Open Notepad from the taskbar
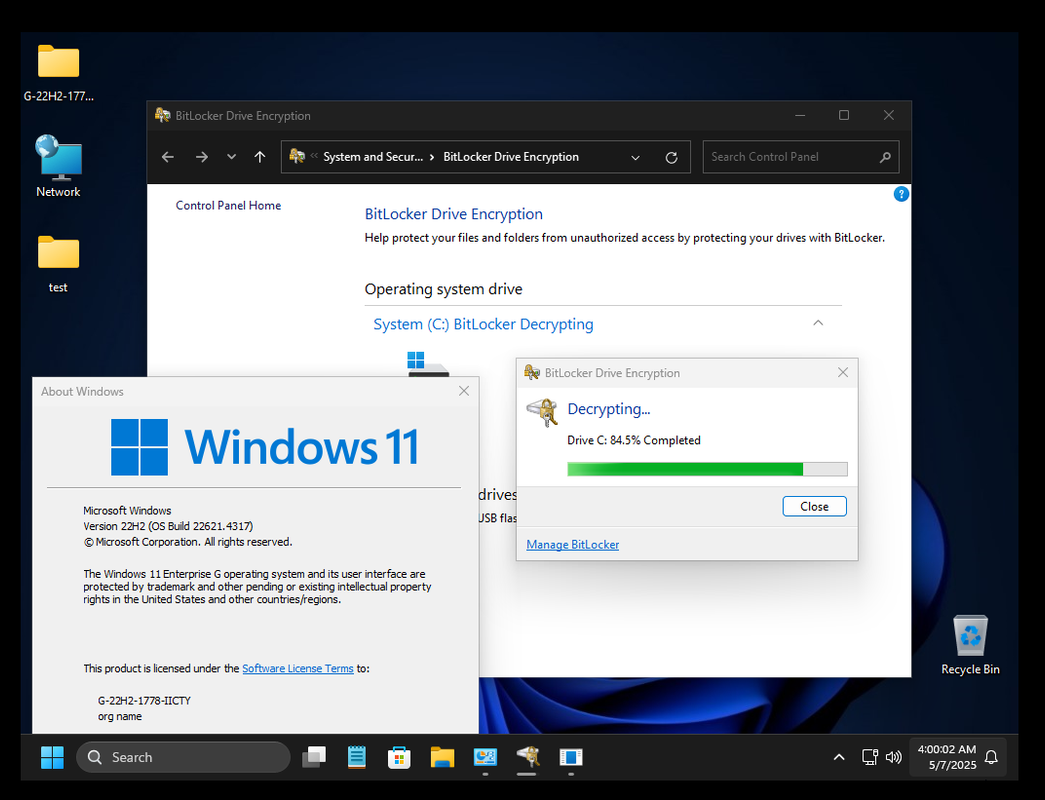The image size is (1045, 800). 357,757
